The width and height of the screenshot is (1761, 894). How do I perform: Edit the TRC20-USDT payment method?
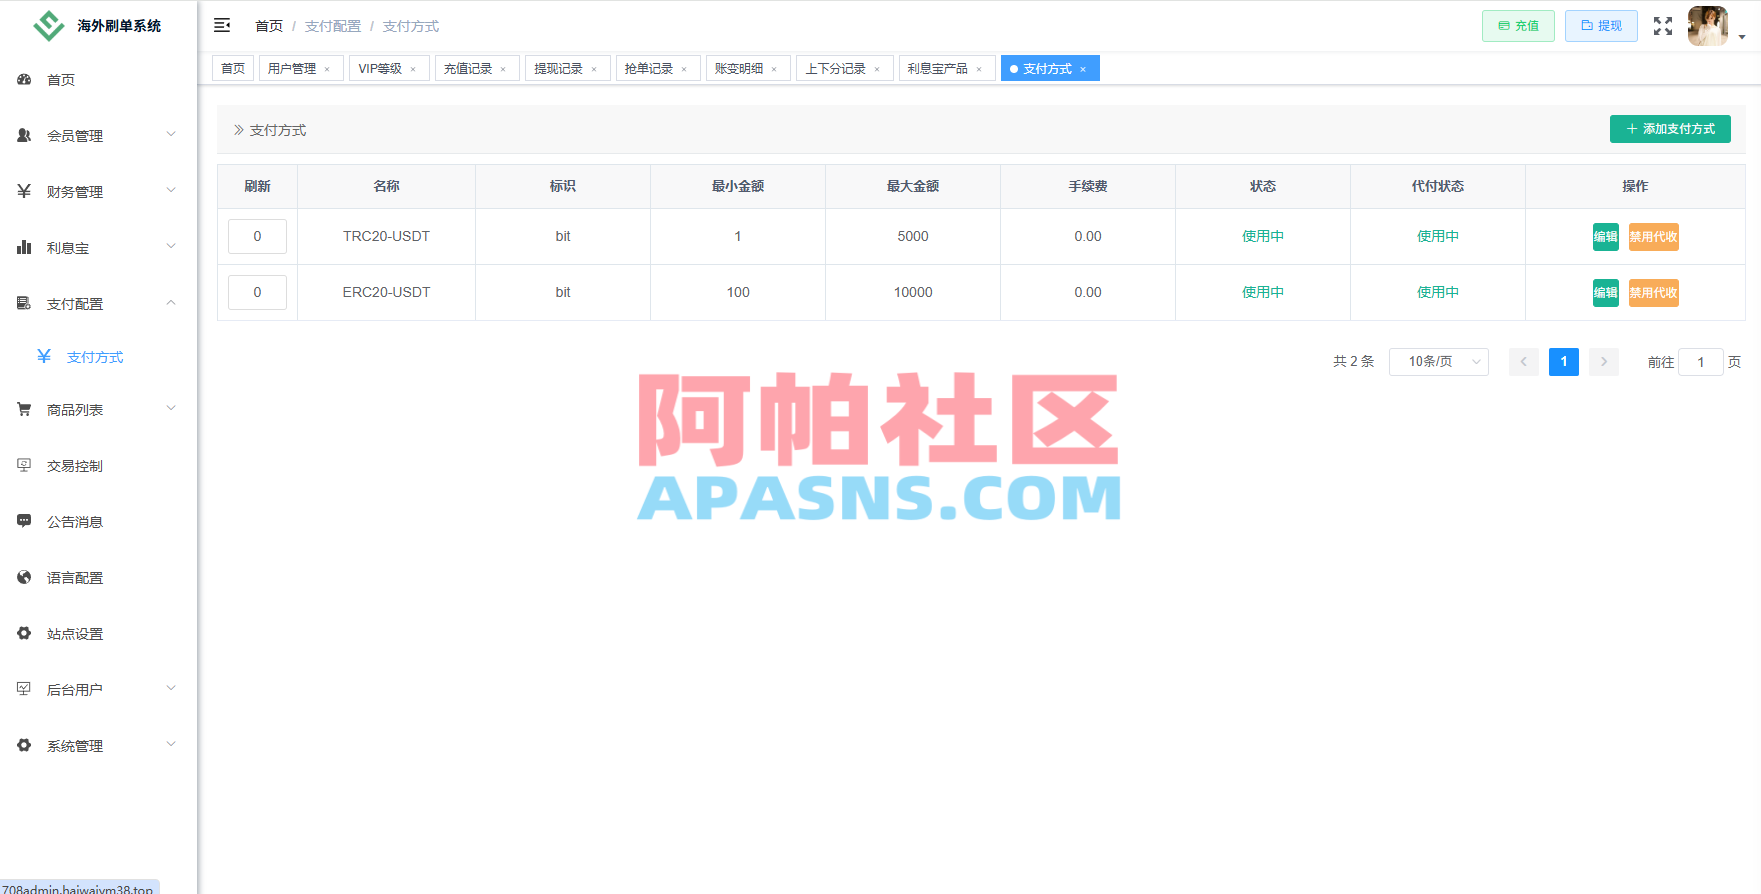pos(1605,237)
